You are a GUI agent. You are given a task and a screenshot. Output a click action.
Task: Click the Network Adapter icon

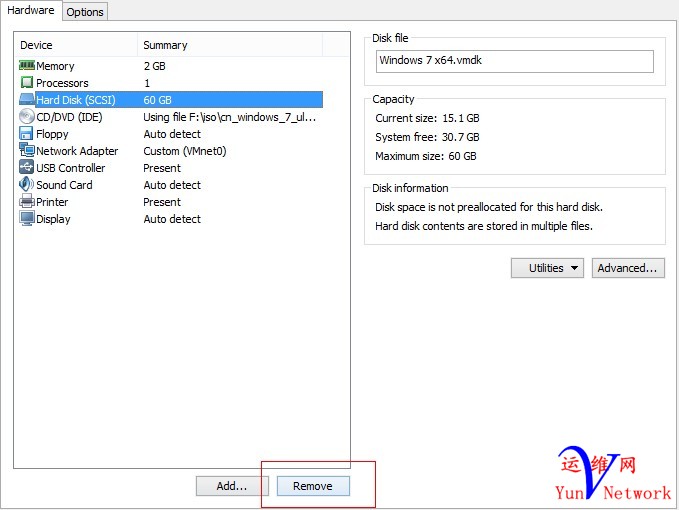26,150
